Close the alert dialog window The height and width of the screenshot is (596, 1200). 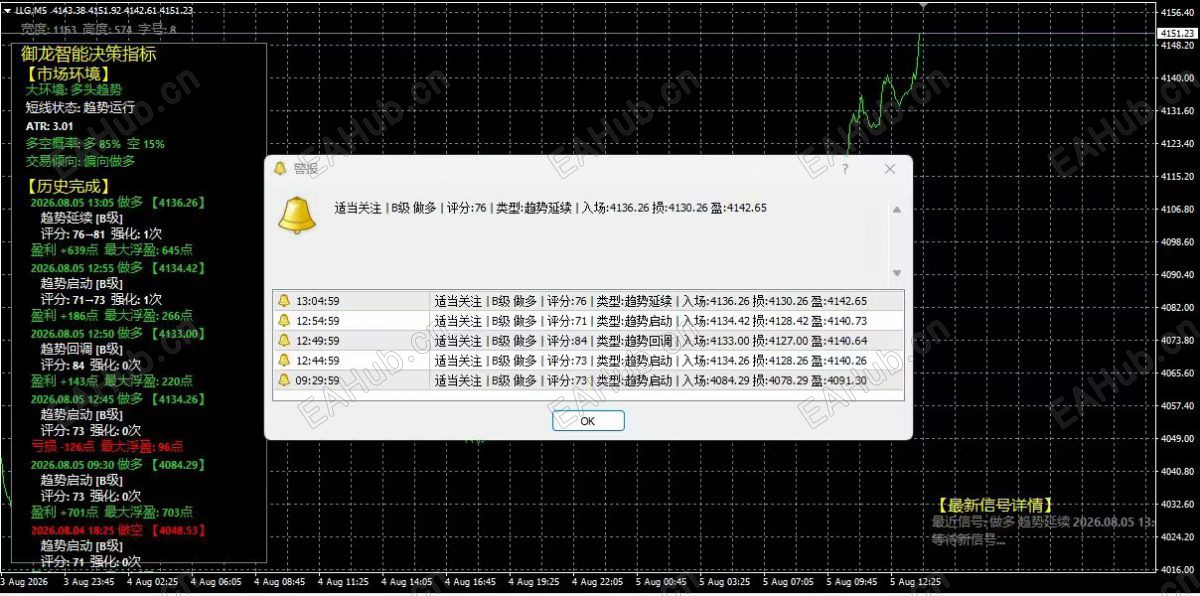(x=890, y=169)
